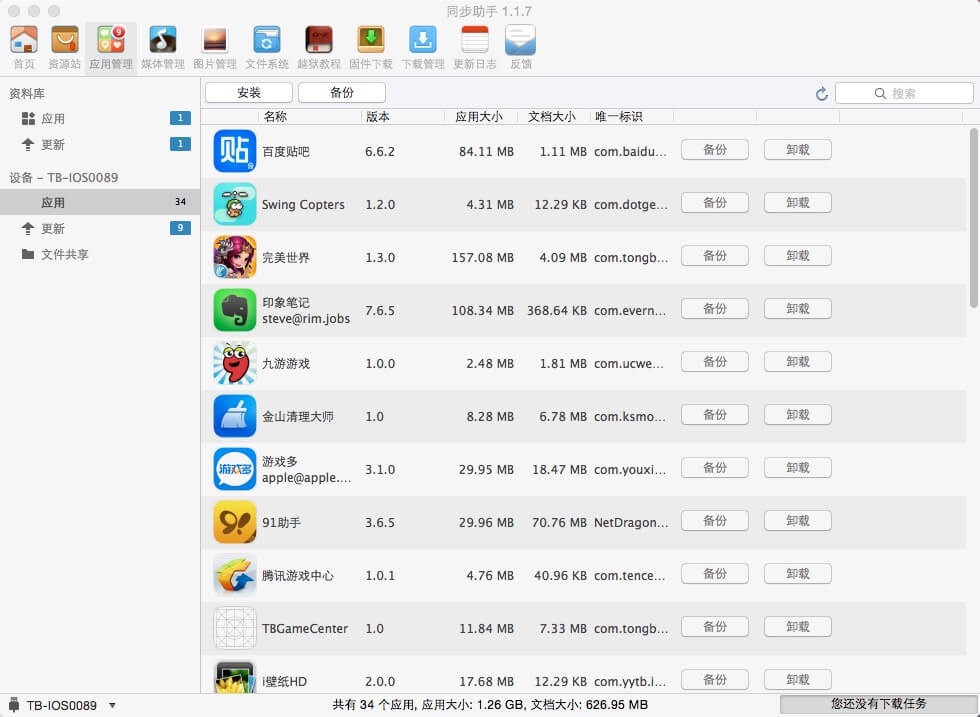The image size is (980, 717).
Task: Back up 百度贴吧 with its 备份 button
Action: coord(714,150)
